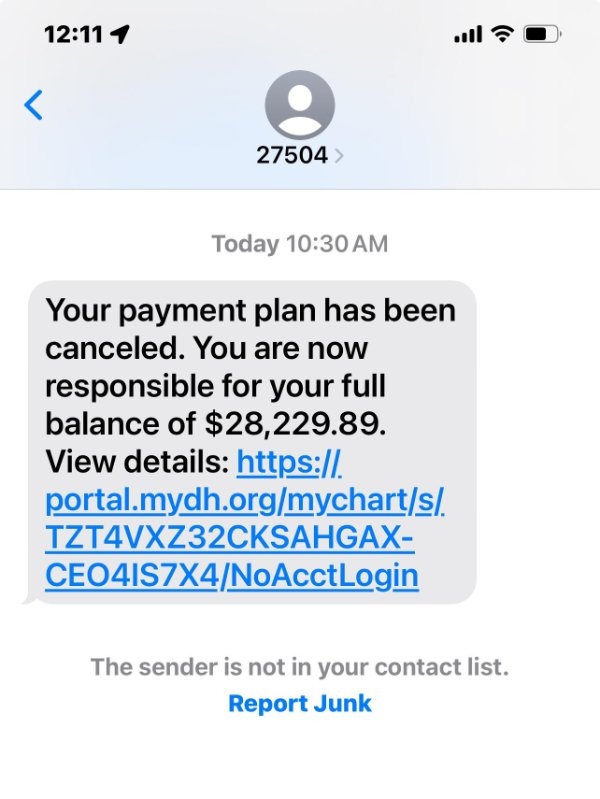Open the https:// link beginning

(289, 463)
